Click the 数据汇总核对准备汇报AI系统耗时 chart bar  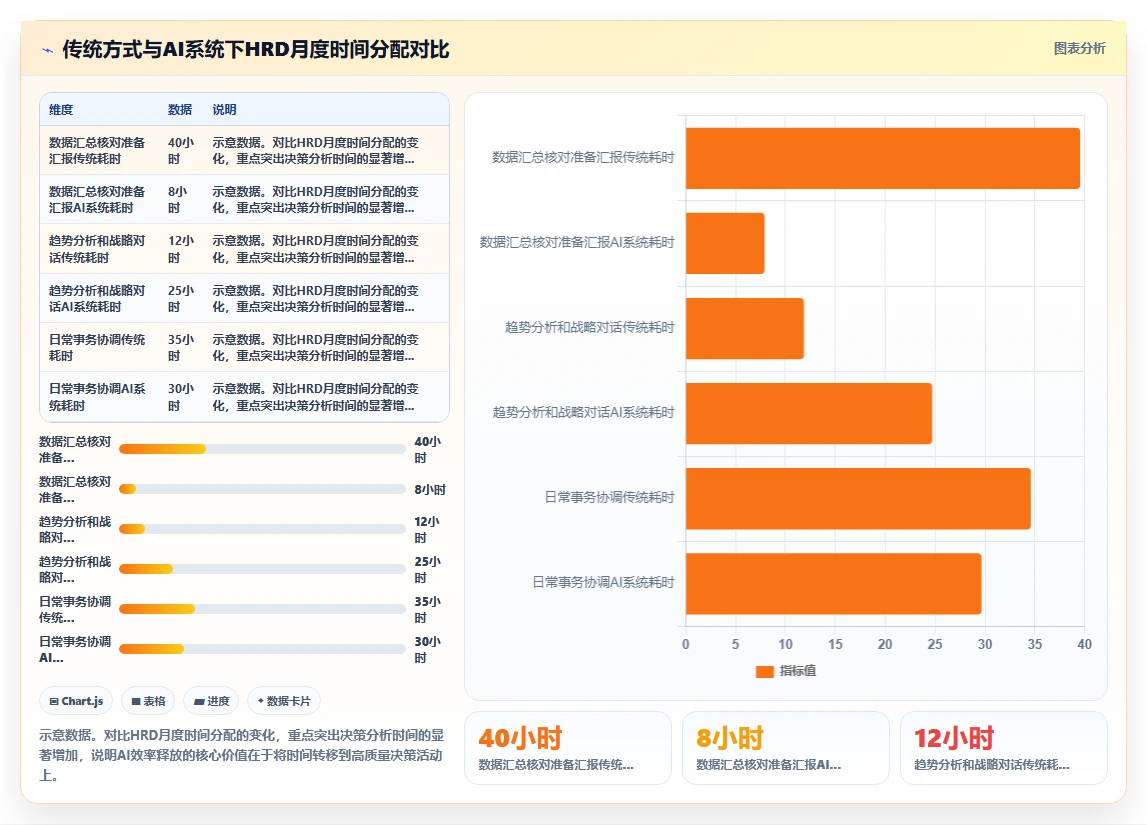725,244
